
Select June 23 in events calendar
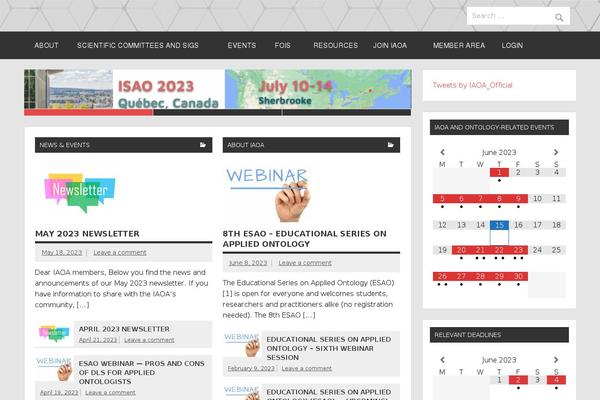point(518,250)
